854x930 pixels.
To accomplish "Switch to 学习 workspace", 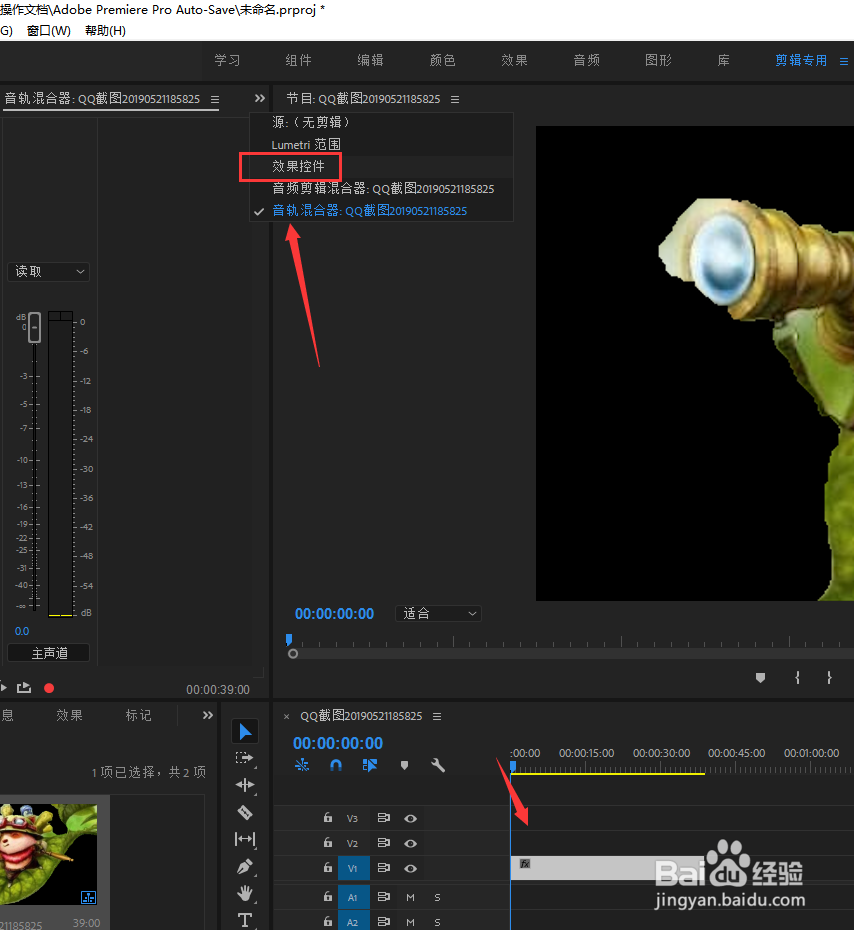I will point(227,60).
